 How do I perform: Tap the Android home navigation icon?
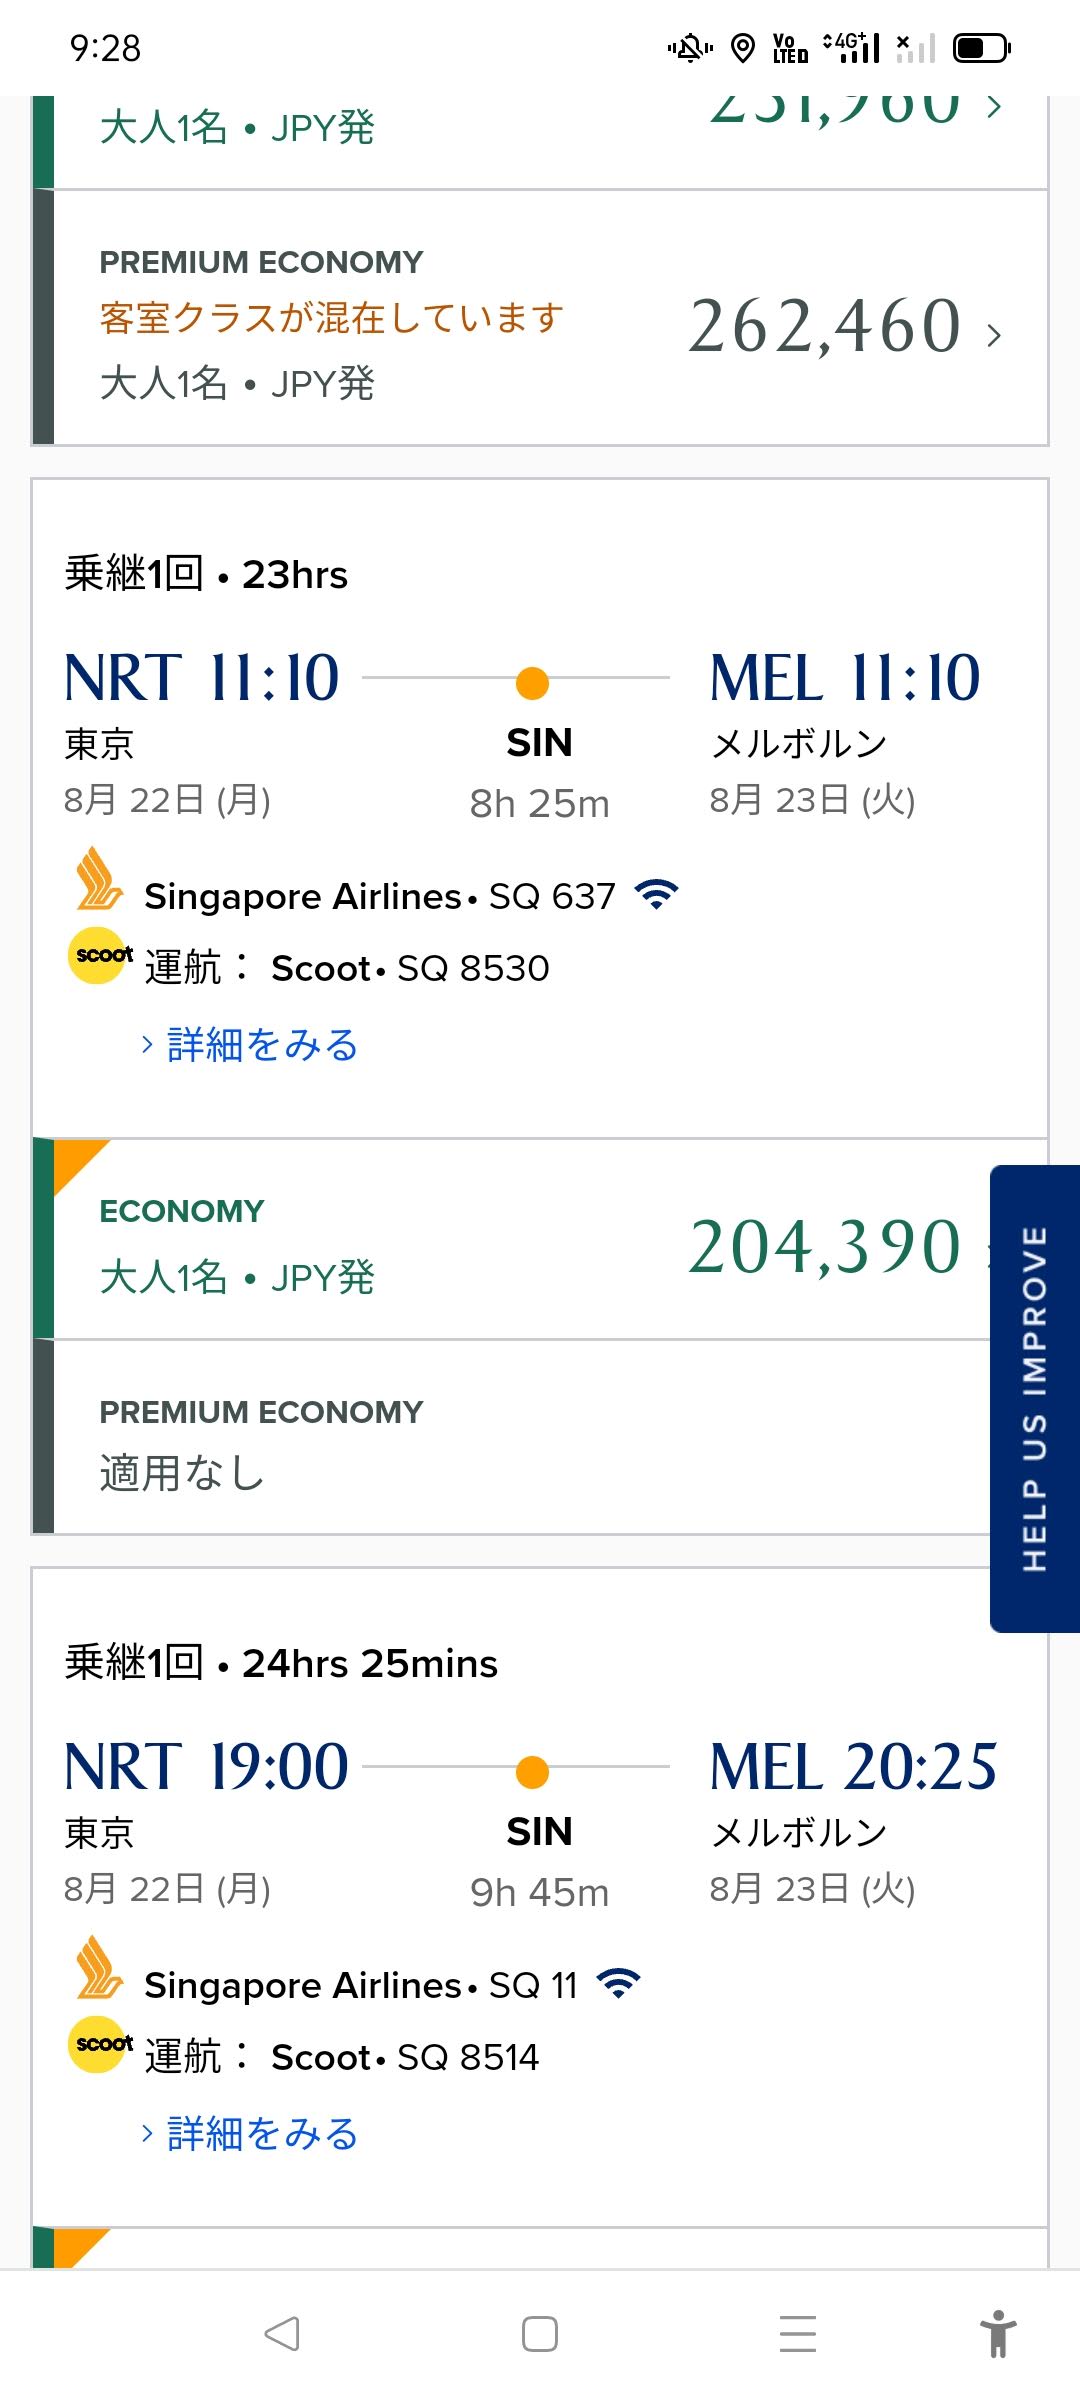pyautogui.click(x=540, y=2334)
